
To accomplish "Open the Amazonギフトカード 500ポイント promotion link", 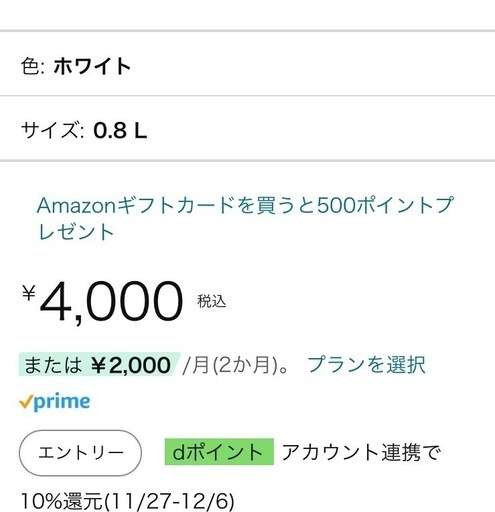I will coord(245,218).
